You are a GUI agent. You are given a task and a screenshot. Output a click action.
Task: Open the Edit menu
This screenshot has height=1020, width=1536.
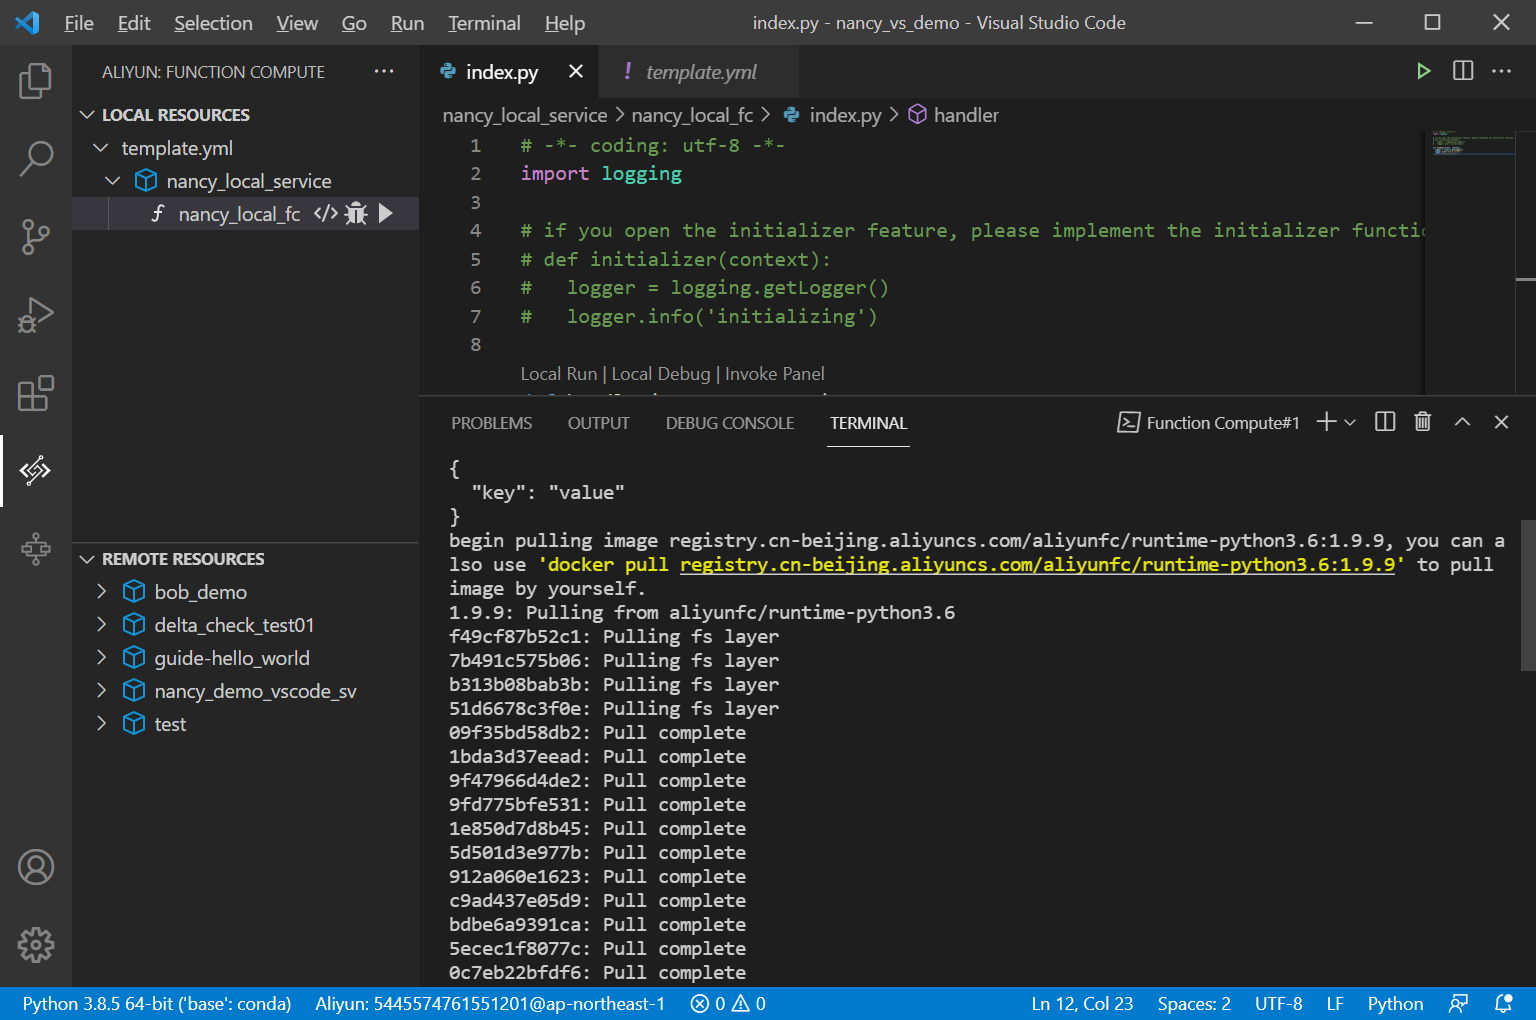[x=134, y=23]
